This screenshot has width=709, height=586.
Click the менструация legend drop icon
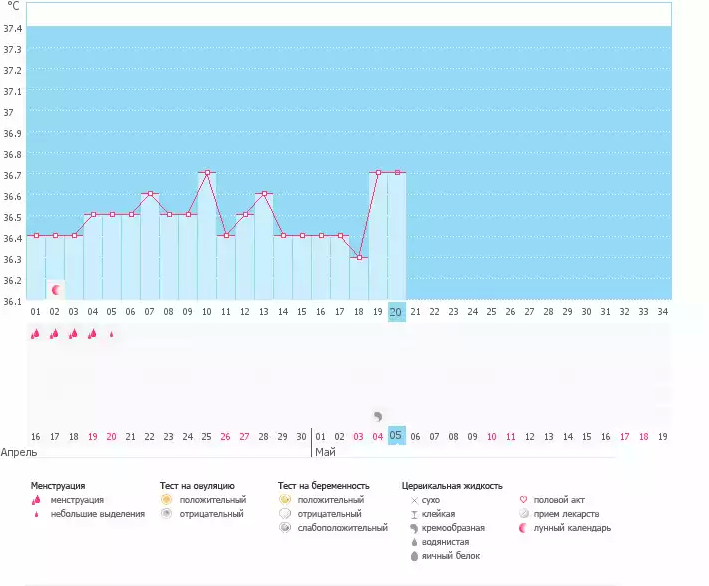[36, 500]
